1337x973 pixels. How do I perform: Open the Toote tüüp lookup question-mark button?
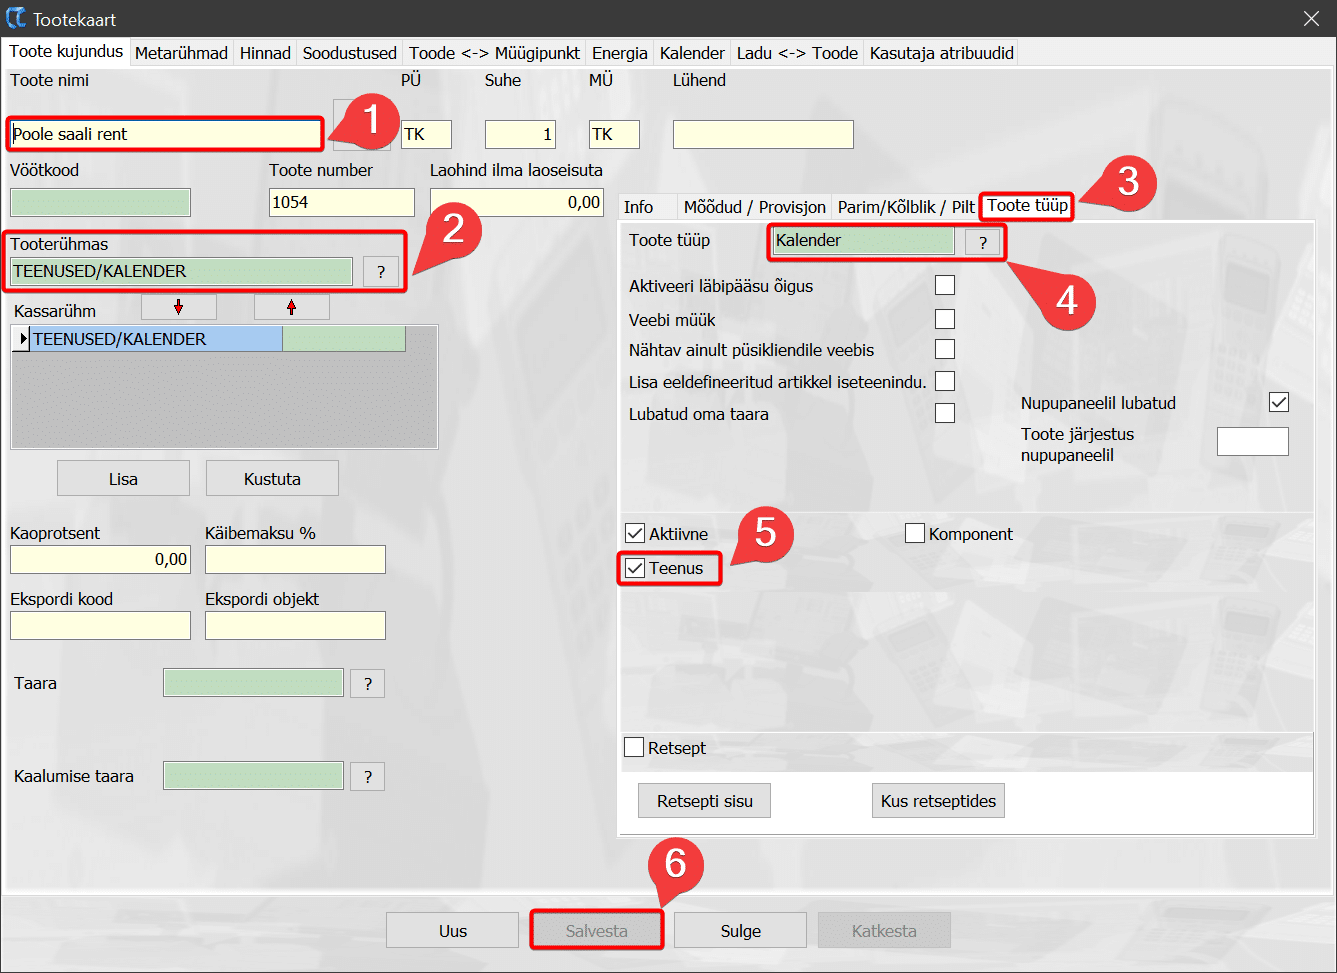[x=982, y=242]
